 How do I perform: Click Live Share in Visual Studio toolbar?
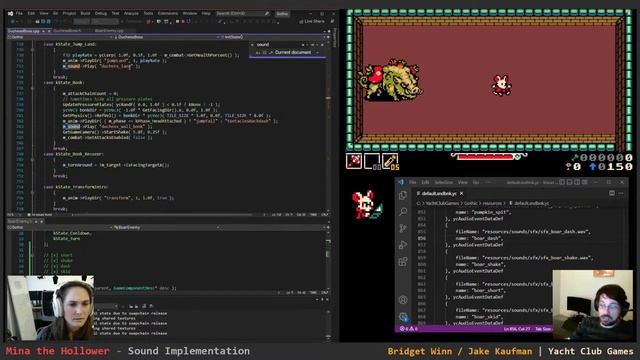tap(312, 21)
